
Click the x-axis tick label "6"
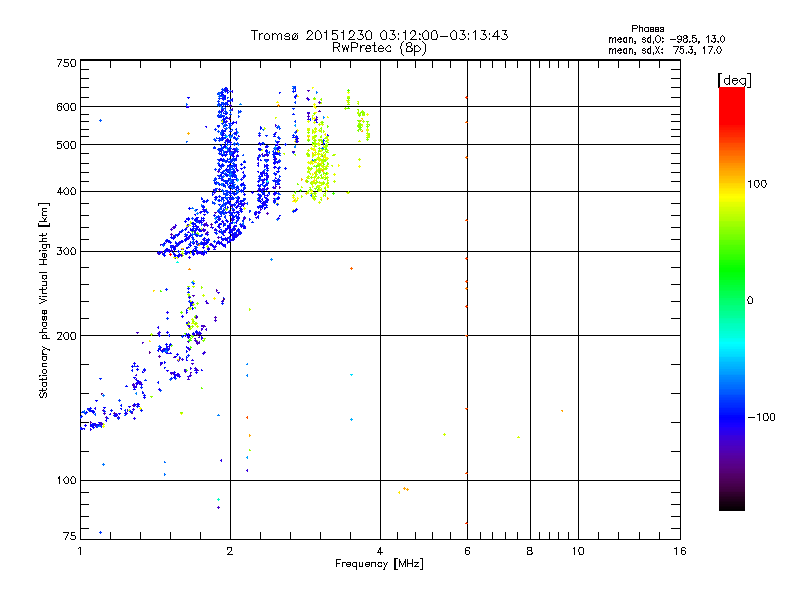click(x=467, y=551)
